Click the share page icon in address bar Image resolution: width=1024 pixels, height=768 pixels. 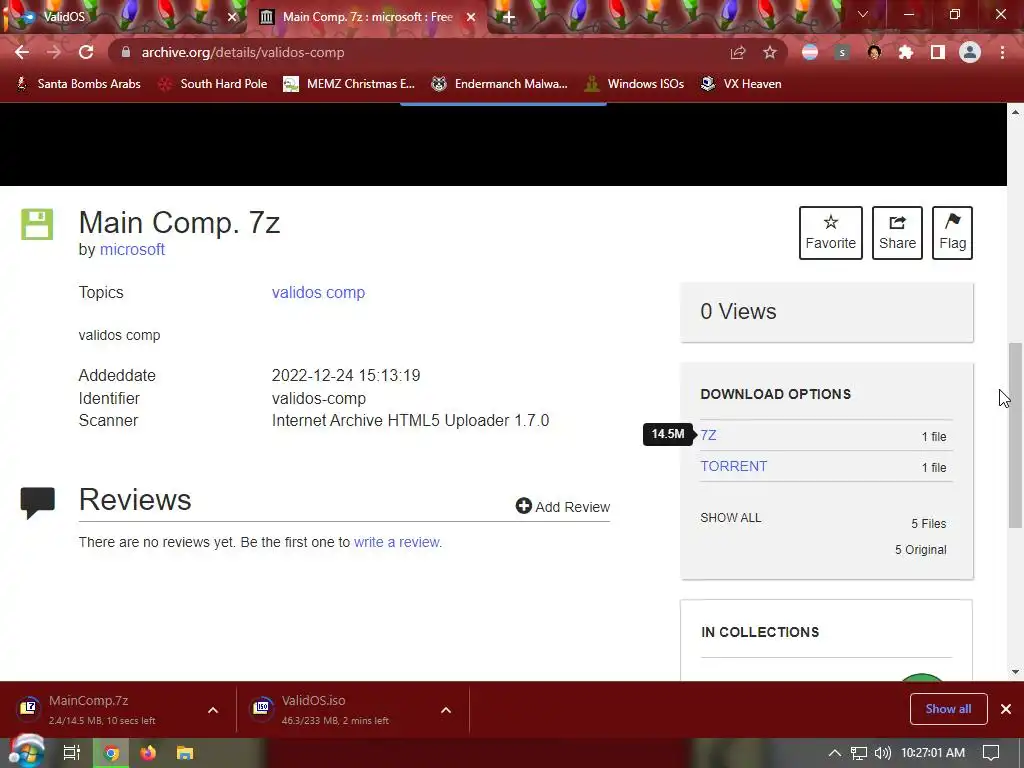coord(738,52)
